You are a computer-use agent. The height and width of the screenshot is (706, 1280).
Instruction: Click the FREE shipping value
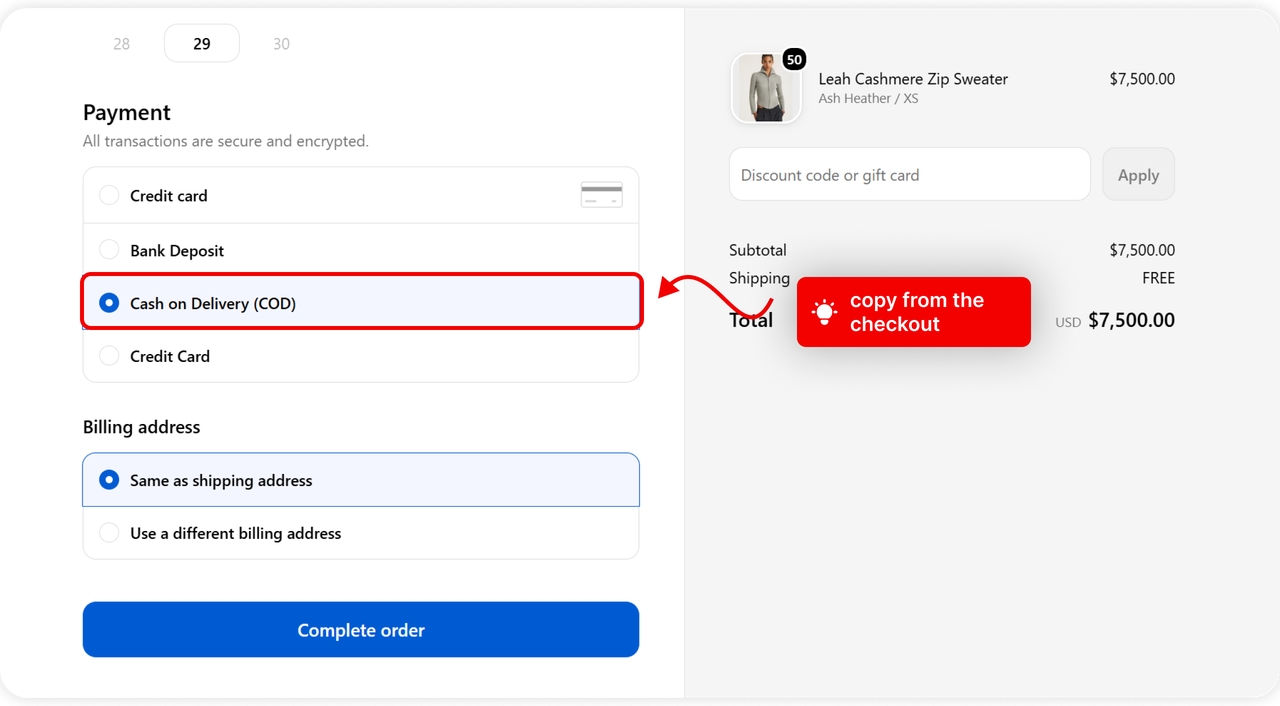click(1158, 278)
